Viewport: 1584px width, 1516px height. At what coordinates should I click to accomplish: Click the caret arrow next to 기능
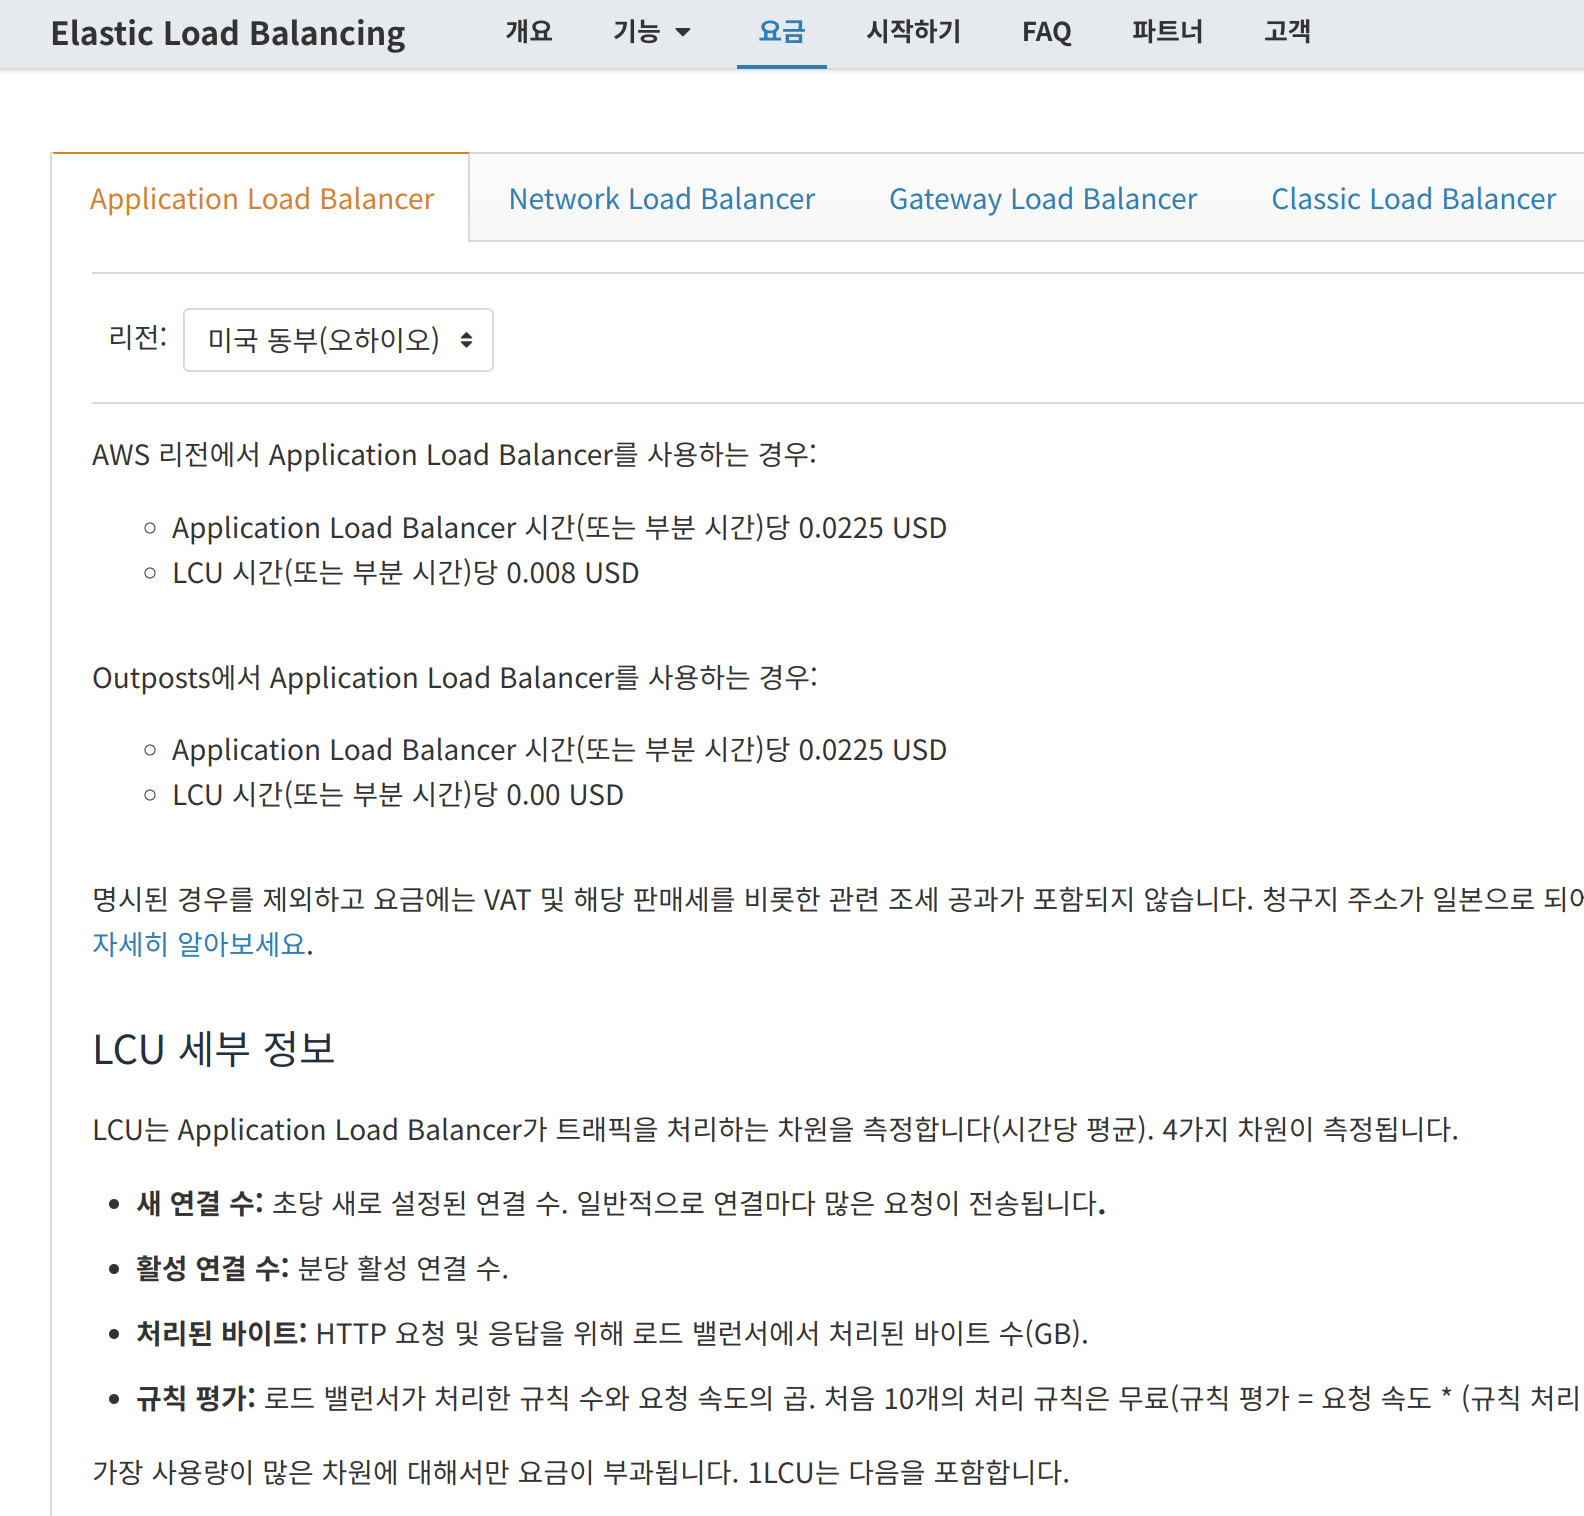point(683,33)
